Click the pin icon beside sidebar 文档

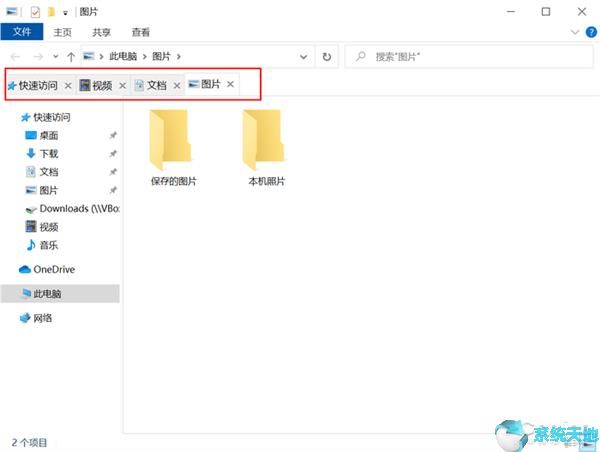113,172
